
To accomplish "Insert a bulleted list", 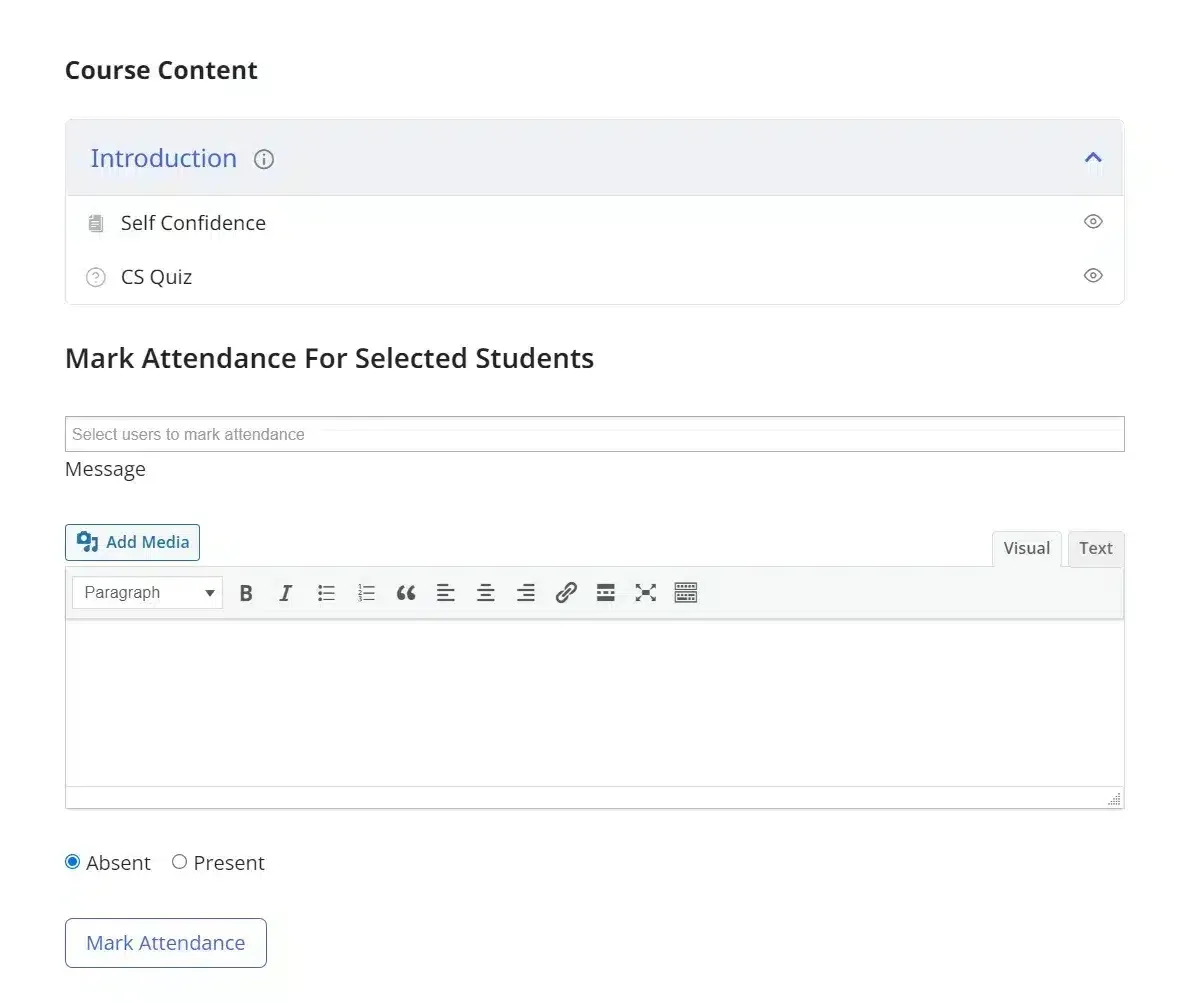I will pos(326,592).
